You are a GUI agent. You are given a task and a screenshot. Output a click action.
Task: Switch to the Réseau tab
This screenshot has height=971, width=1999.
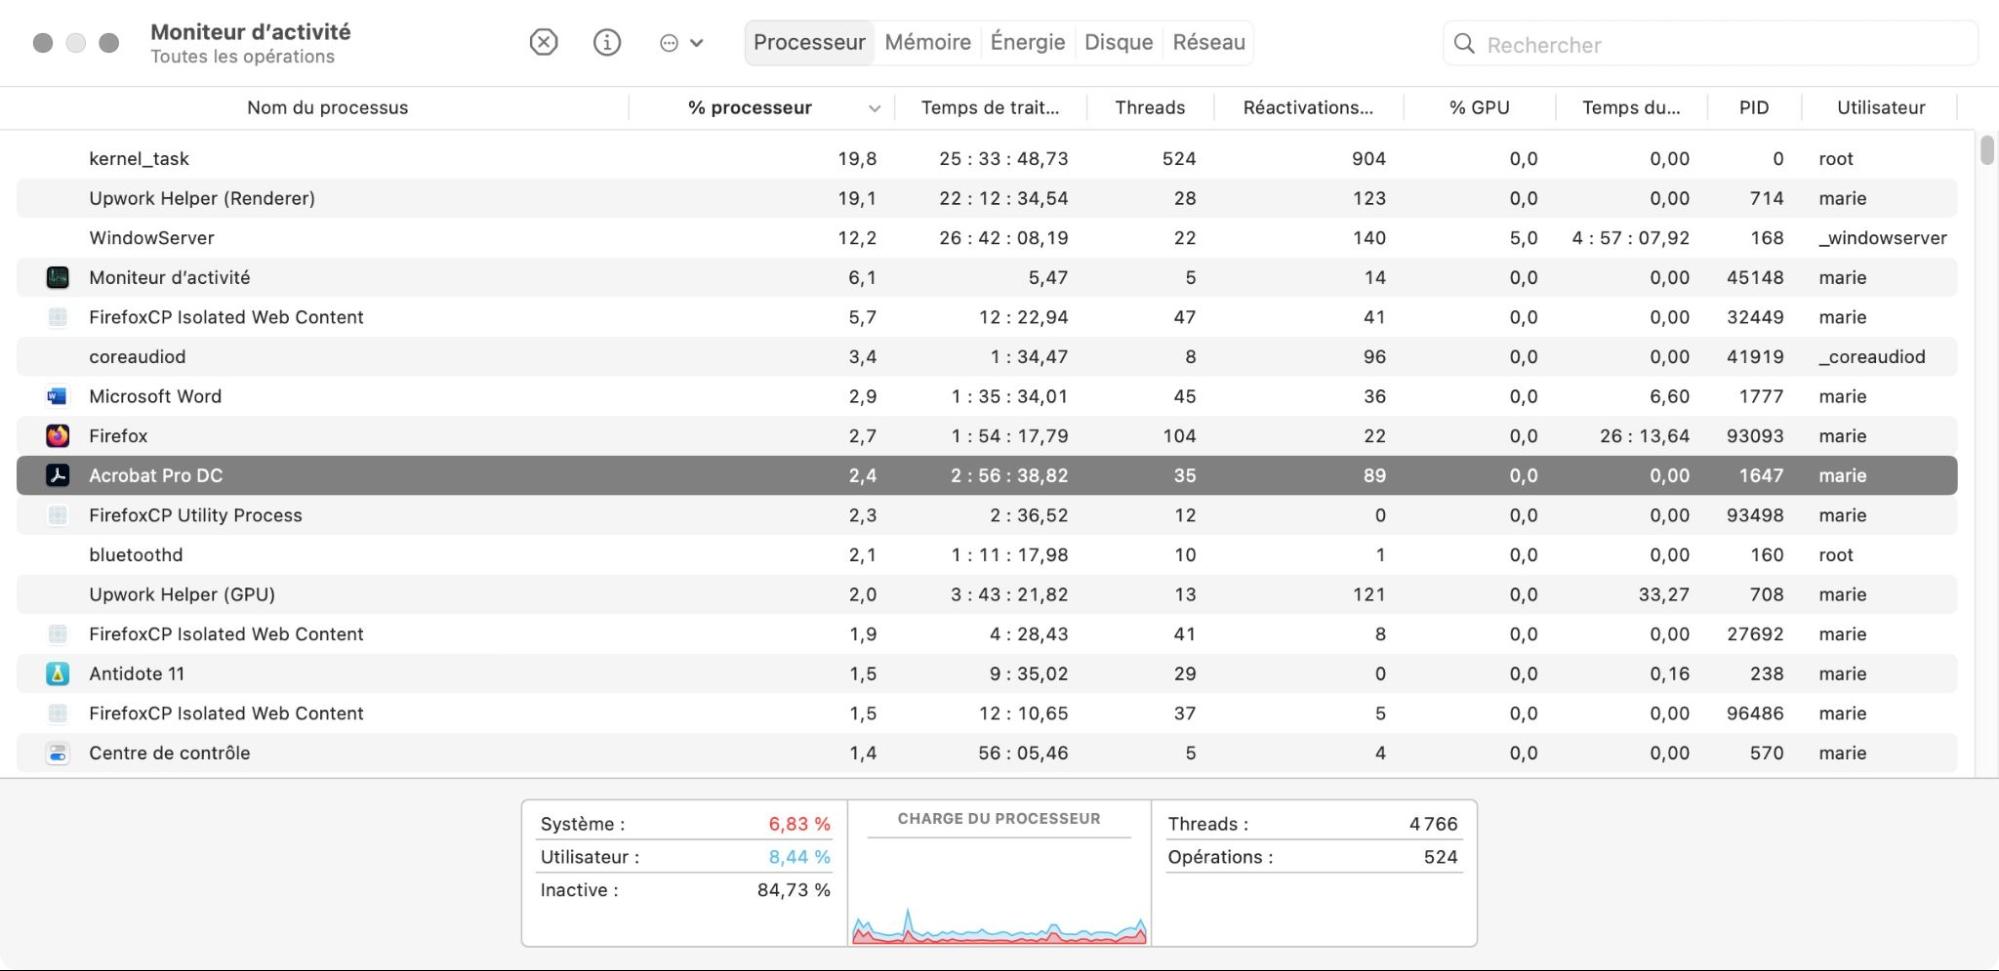click(x=1208, y=42)
